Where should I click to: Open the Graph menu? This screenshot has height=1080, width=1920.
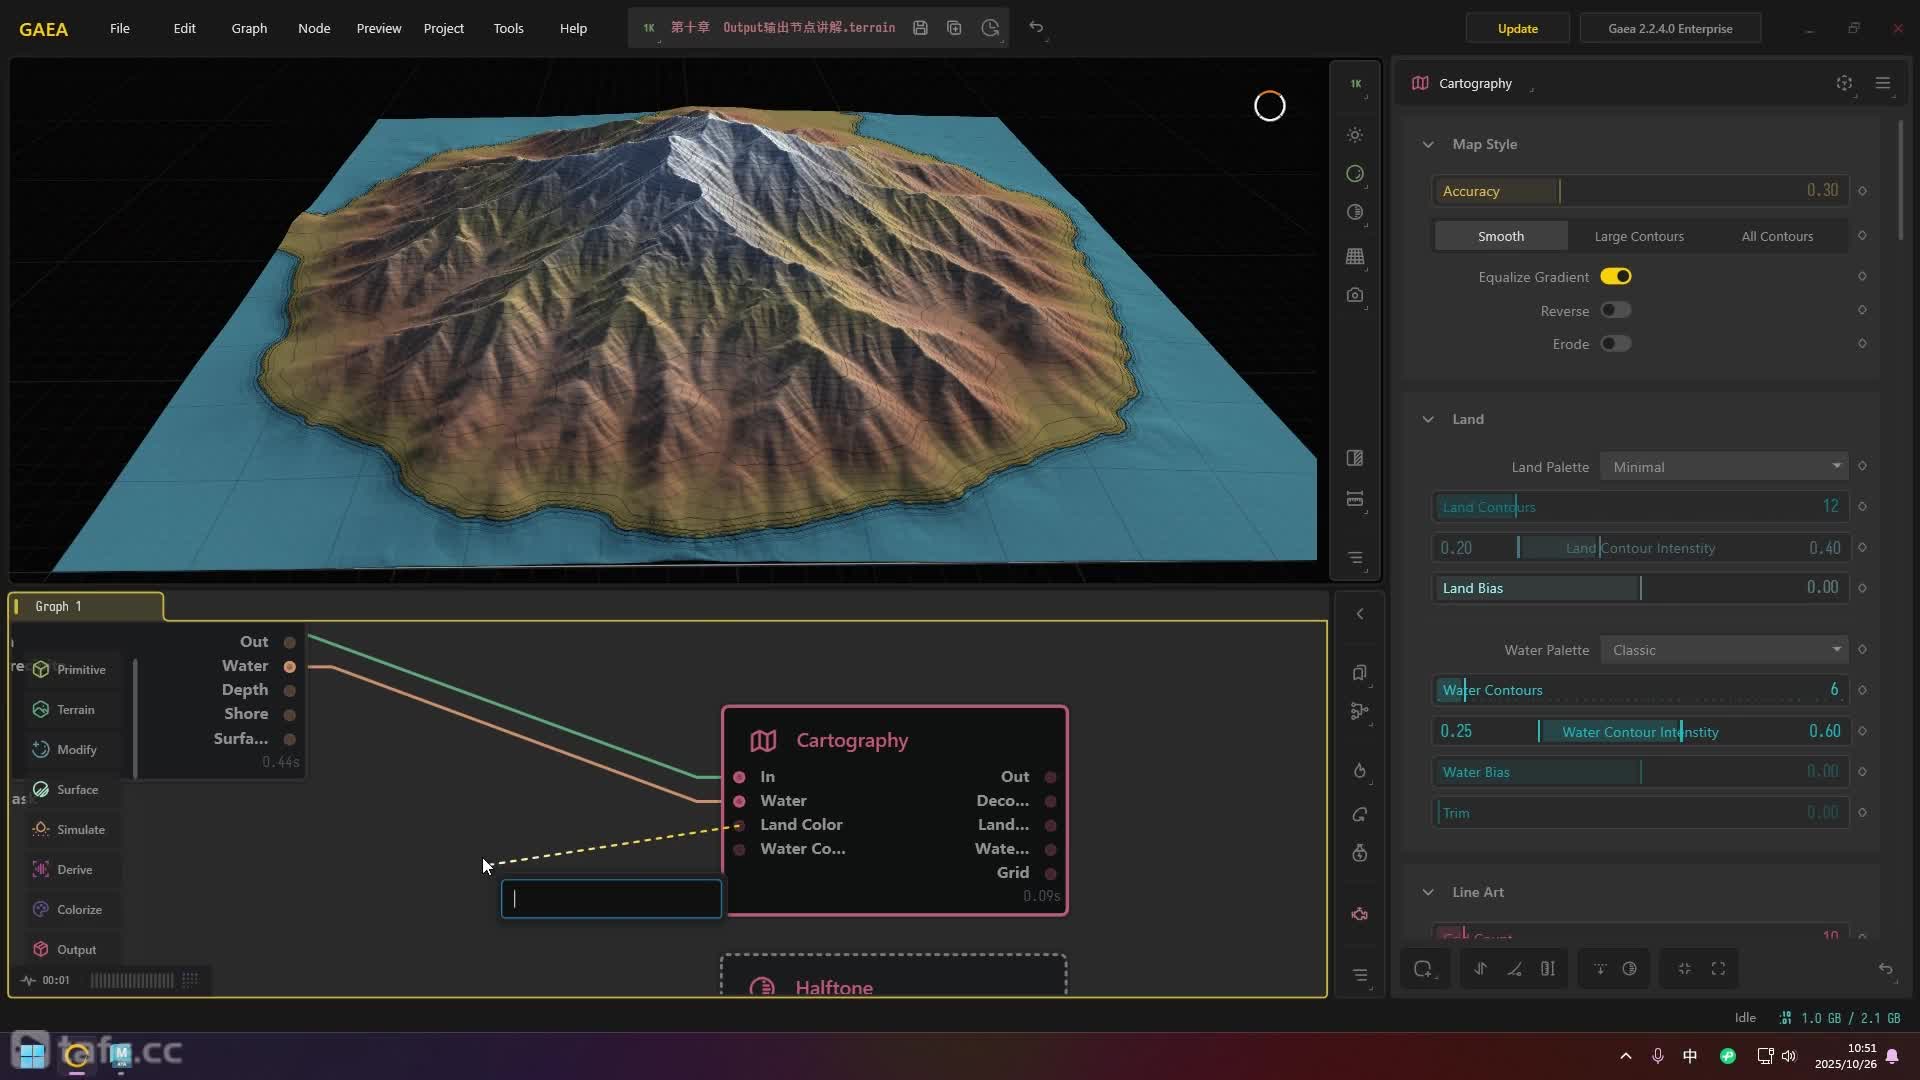point(249,28)
